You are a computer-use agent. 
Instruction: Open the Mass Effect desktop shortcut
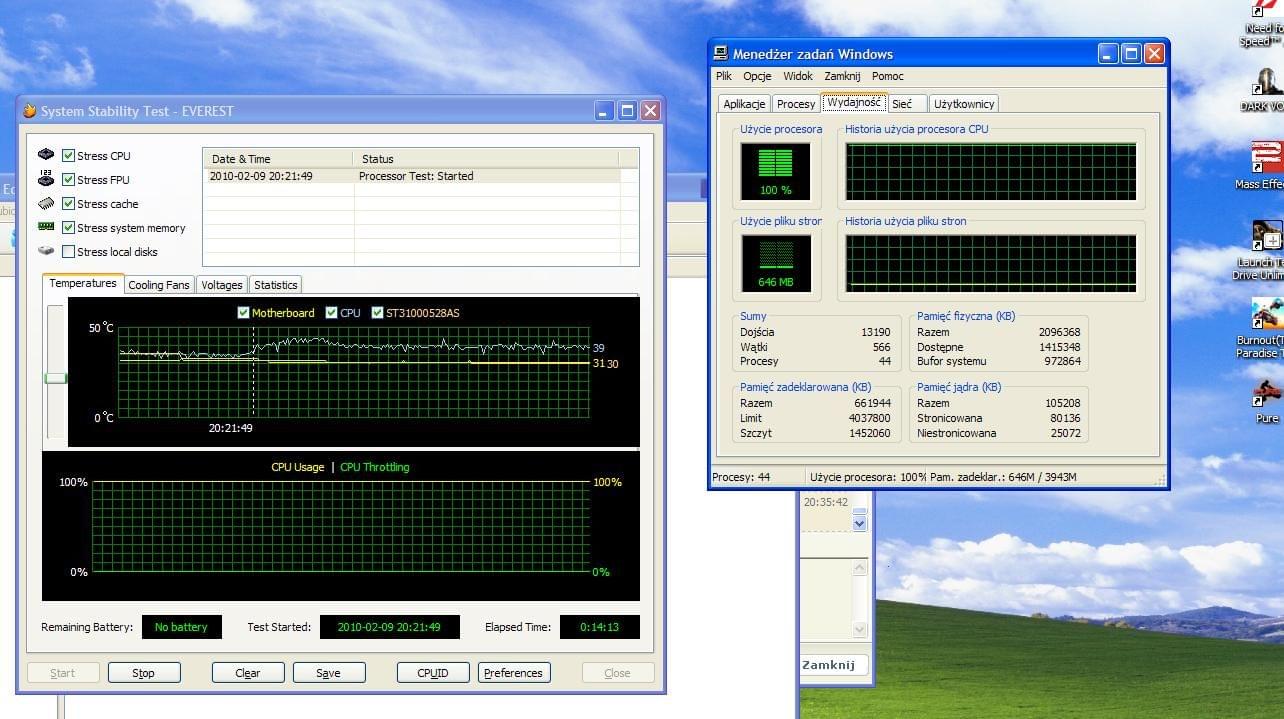point(1266,159)
